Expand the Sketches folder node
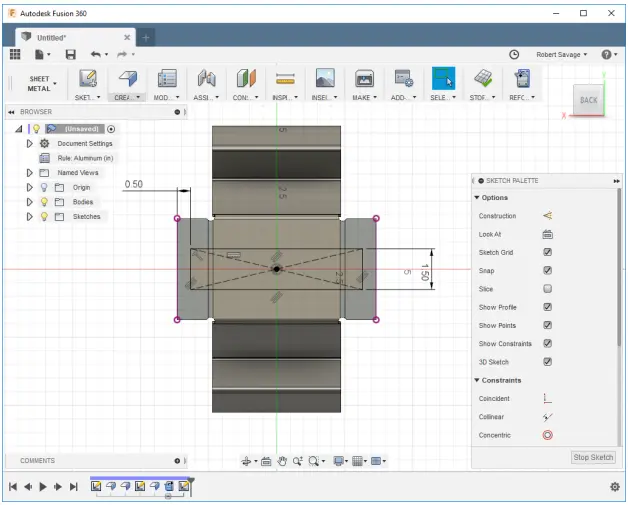Image resolution: width=628 pixels, height=505 pixels. (x=29, y=216)
